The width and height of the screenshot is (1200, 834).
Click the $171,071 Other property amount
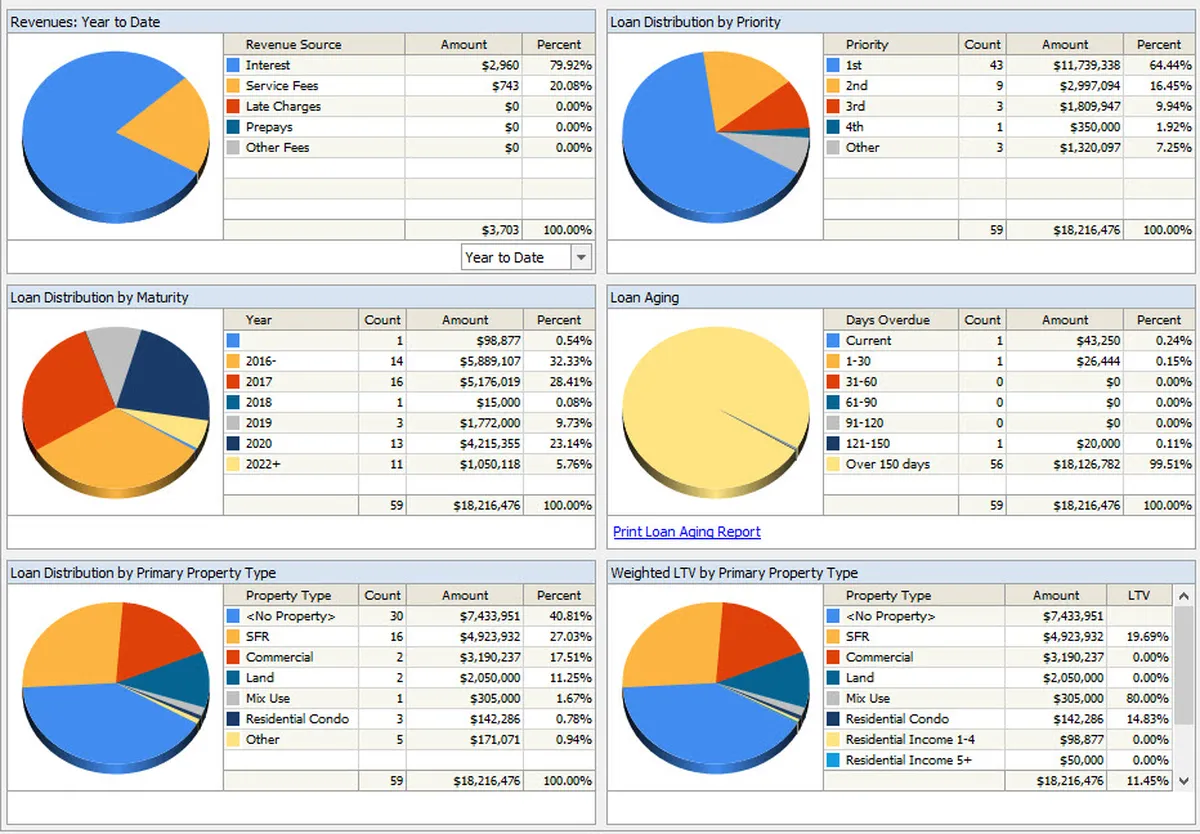click(464, 740)
